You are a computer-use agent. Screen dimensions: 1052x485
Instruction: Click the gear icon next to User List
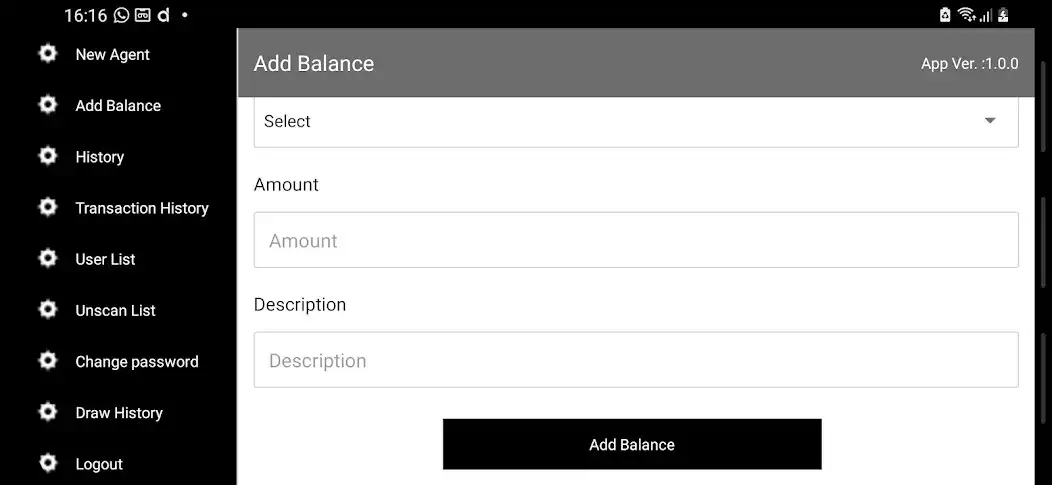pyautogui.click(x=48, y=258)
